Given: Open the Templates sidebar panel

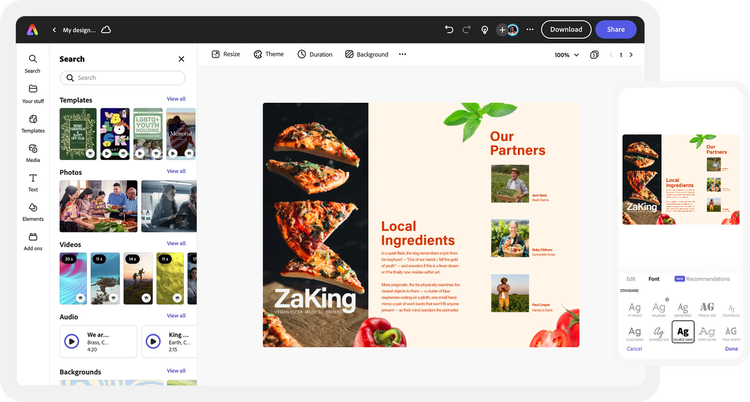Looking at the screenshot, I should pos(33,123).
